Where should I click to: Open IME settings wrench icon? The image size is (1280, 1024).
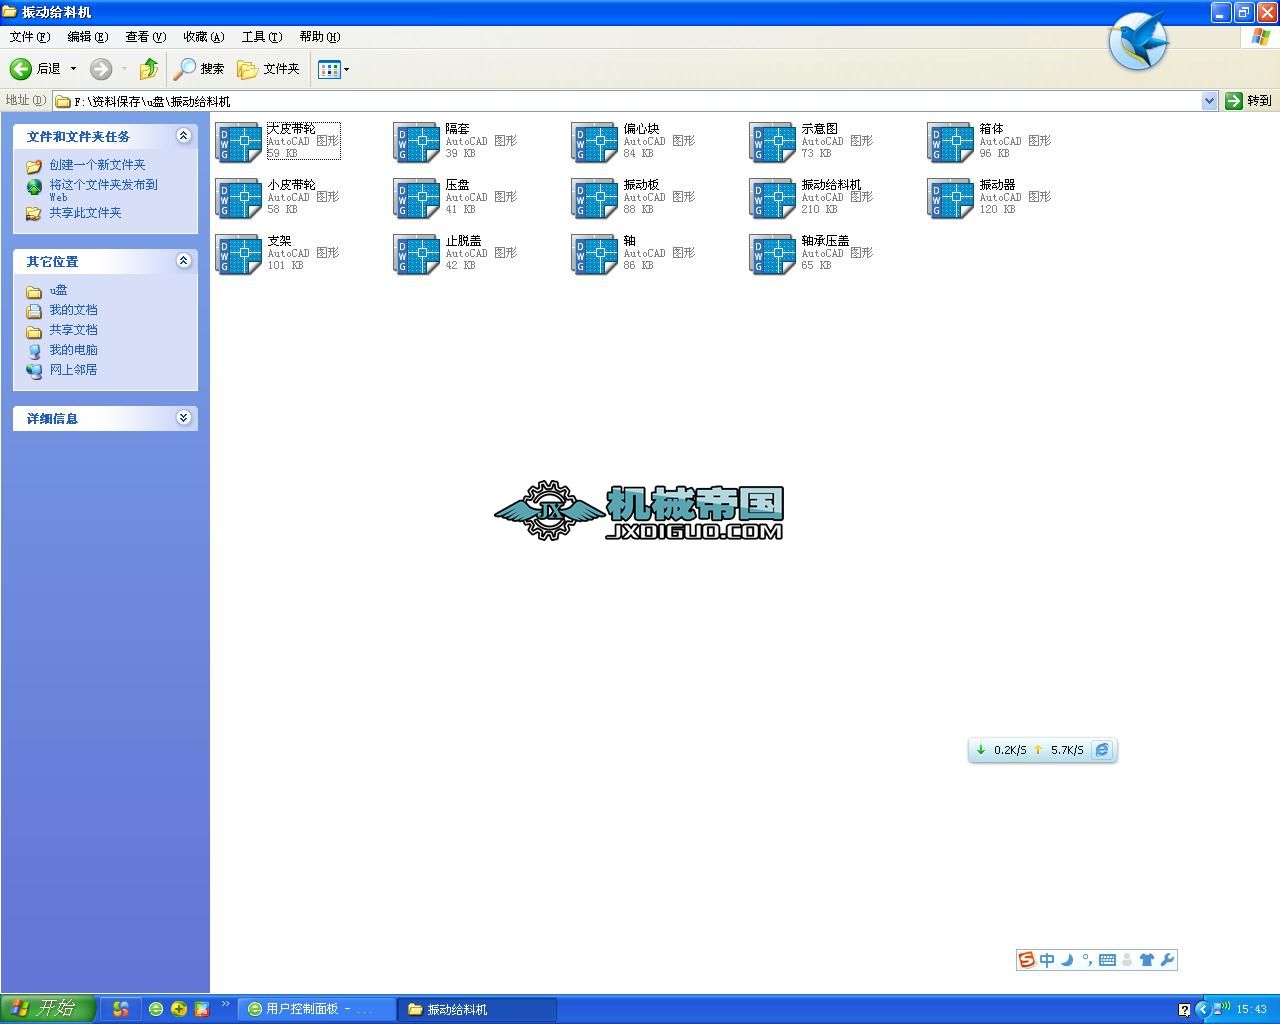coord(1167,960)
